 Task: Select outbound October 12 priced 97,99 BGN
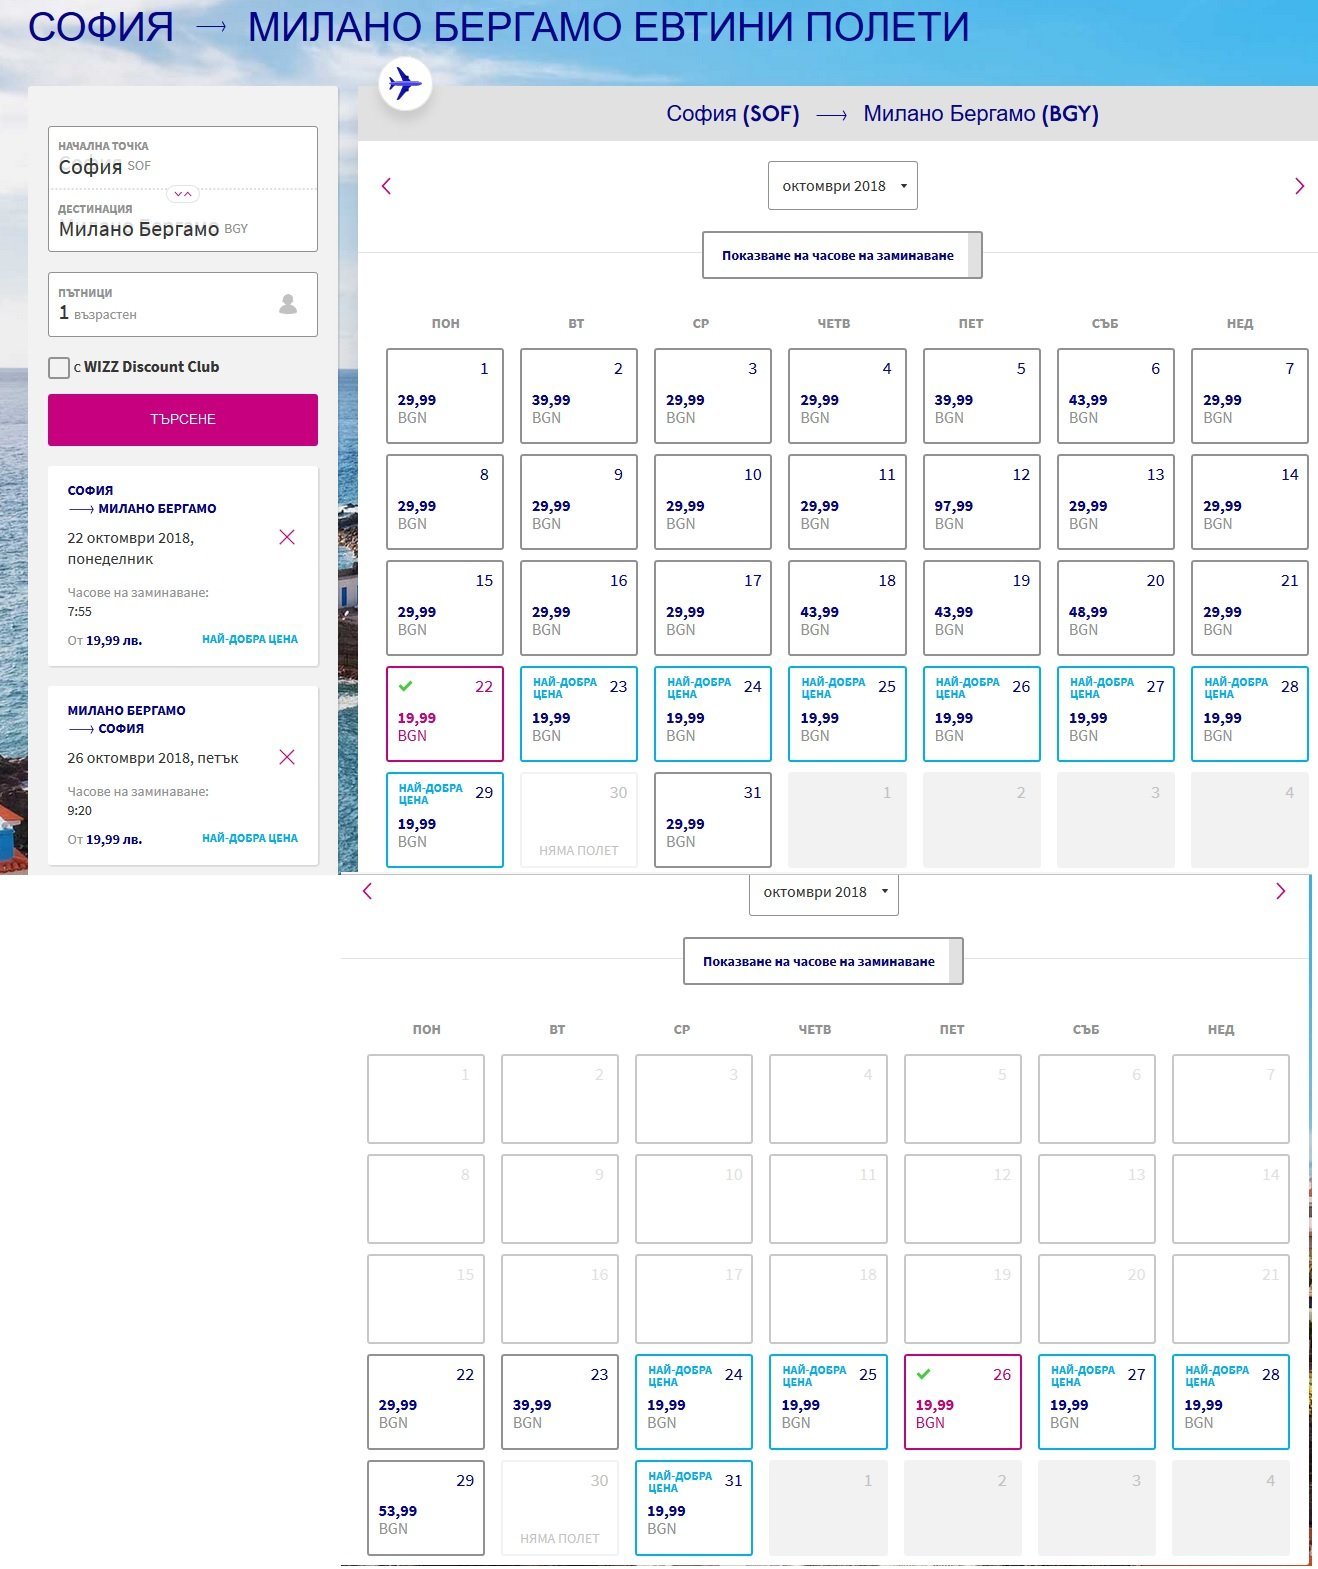pyautogui.click(x=981, y=502)
